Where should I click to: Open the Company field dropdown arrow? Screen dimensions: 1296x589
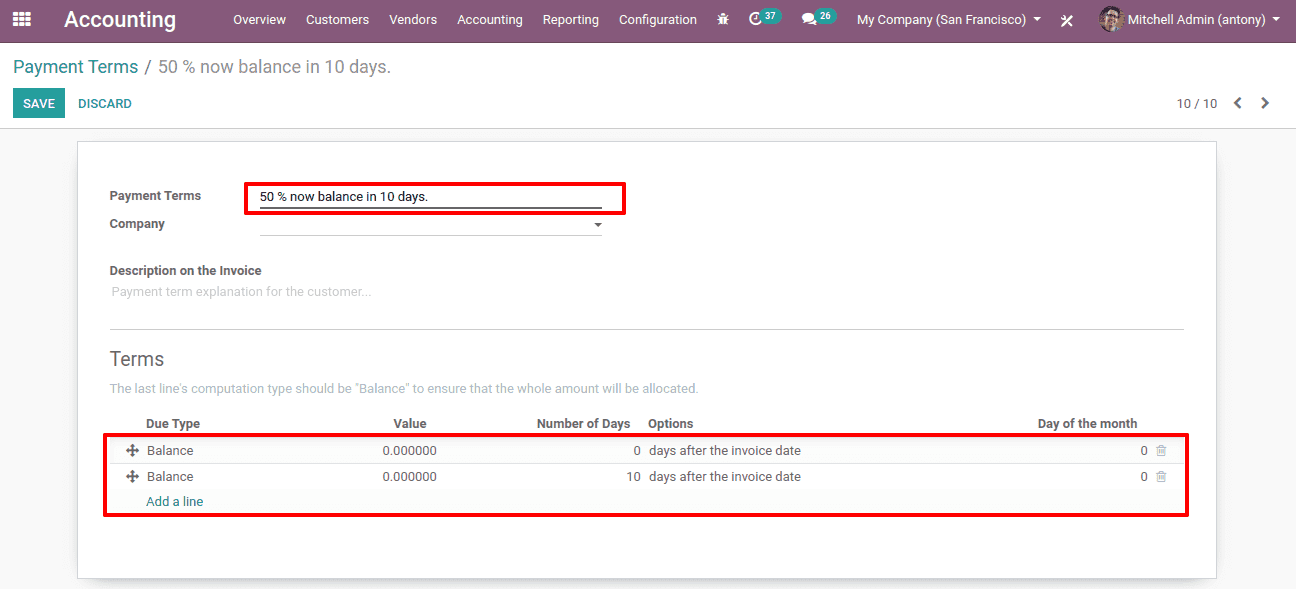click(598, 225)
